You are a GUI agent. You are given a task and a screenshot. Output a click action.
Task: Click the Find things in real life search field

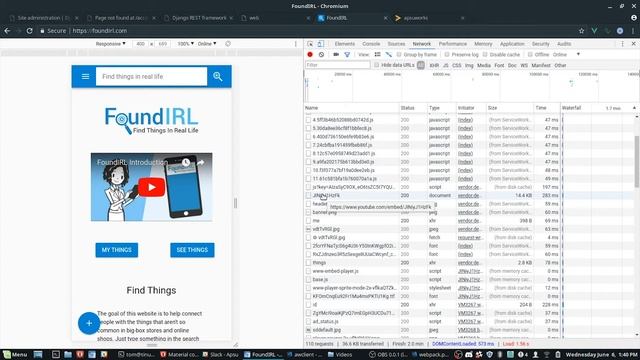[151, 76]
